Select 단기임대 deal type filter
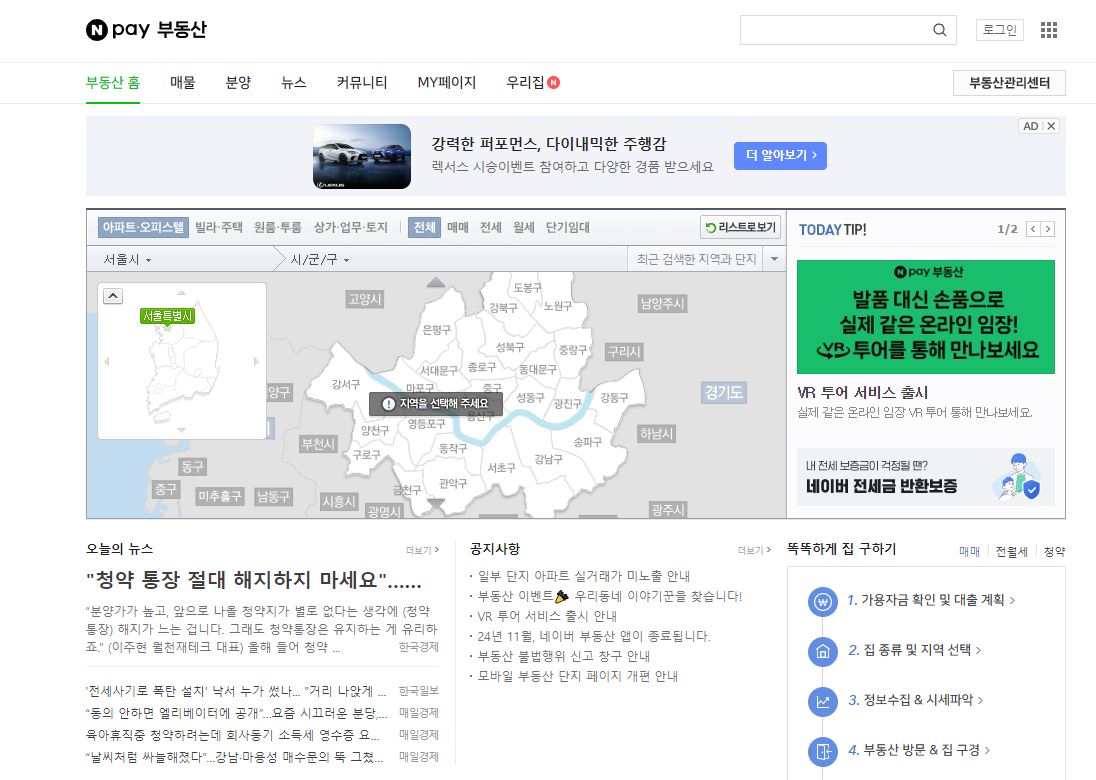Viewport: 1096px width, 780px height. [568, 227]
